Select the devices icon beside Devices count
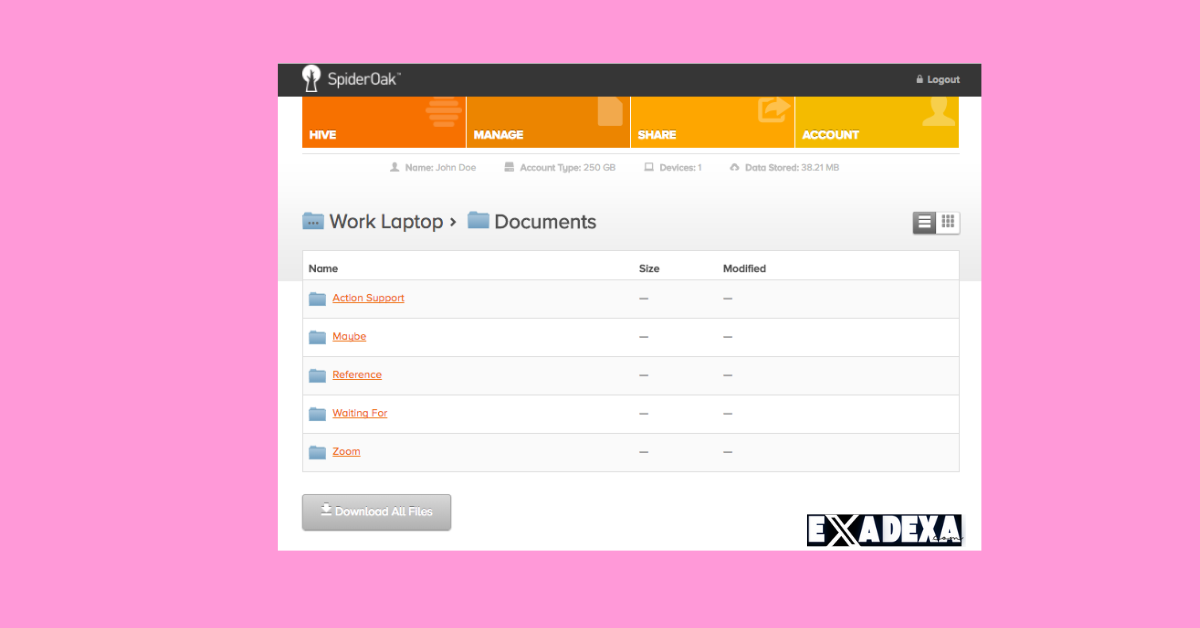 pos(649,167)
